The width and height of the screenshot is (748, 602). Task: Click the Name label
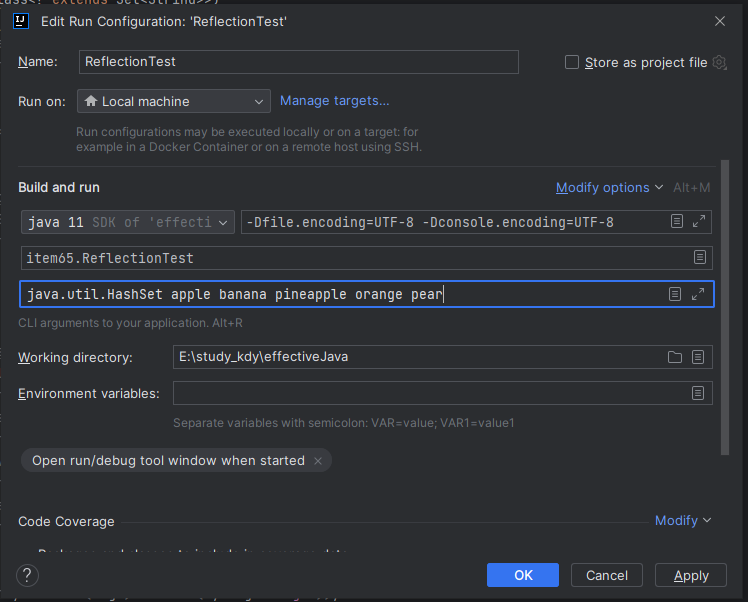click(38, 62)
